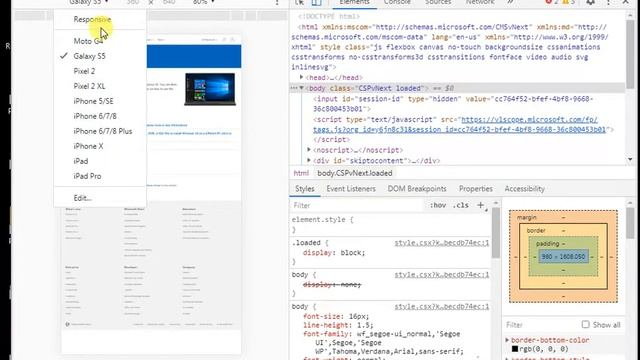The height and width of the screenshot is (360, 640).
Task: Collapse the body CSPvNext element
Action: pyautogui.click(x=302, y=88)
